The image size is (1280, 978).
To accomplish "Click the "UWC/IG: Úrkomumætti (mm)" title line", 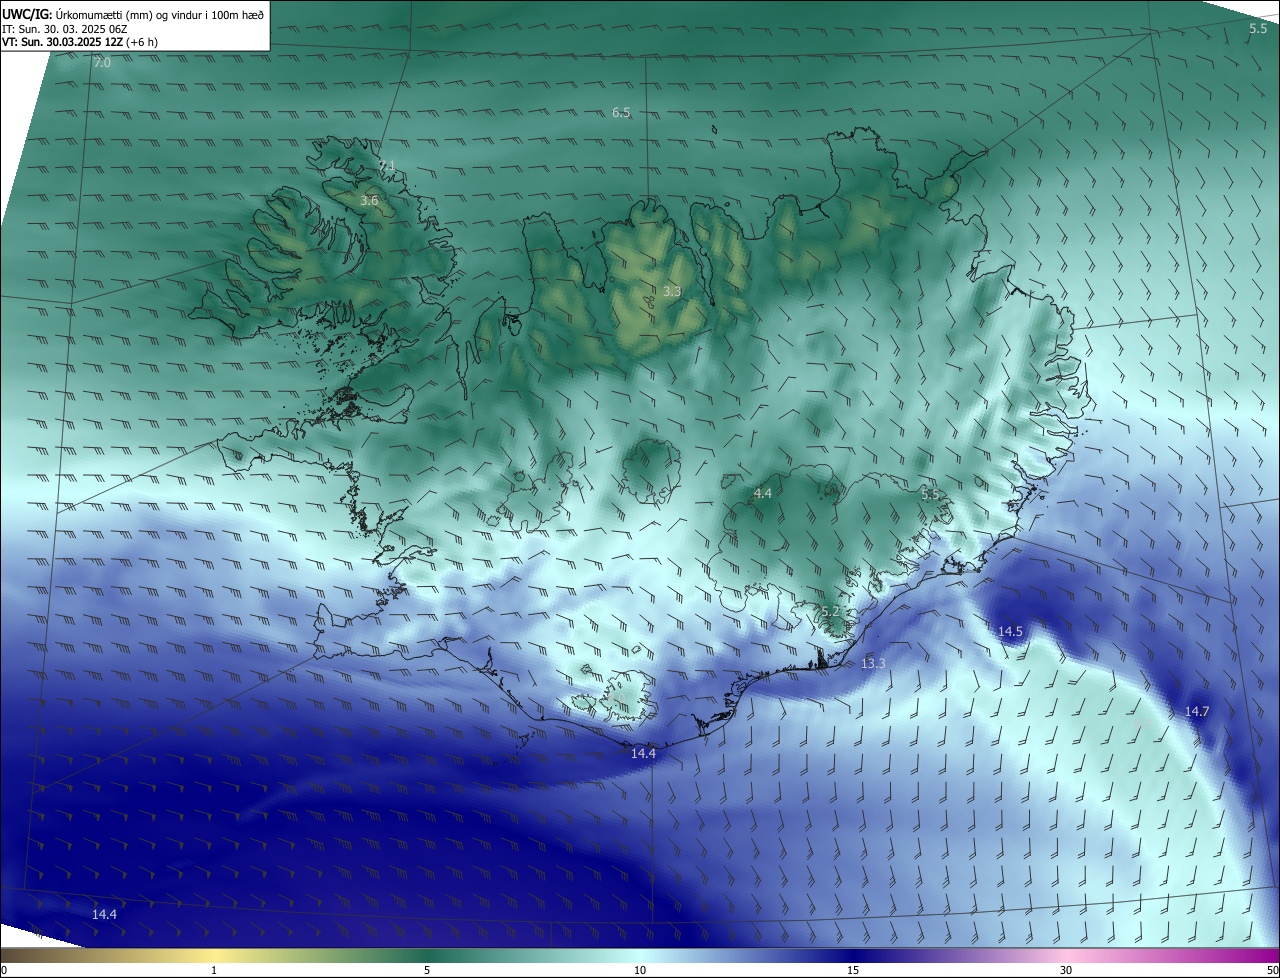I will (134, 15).
